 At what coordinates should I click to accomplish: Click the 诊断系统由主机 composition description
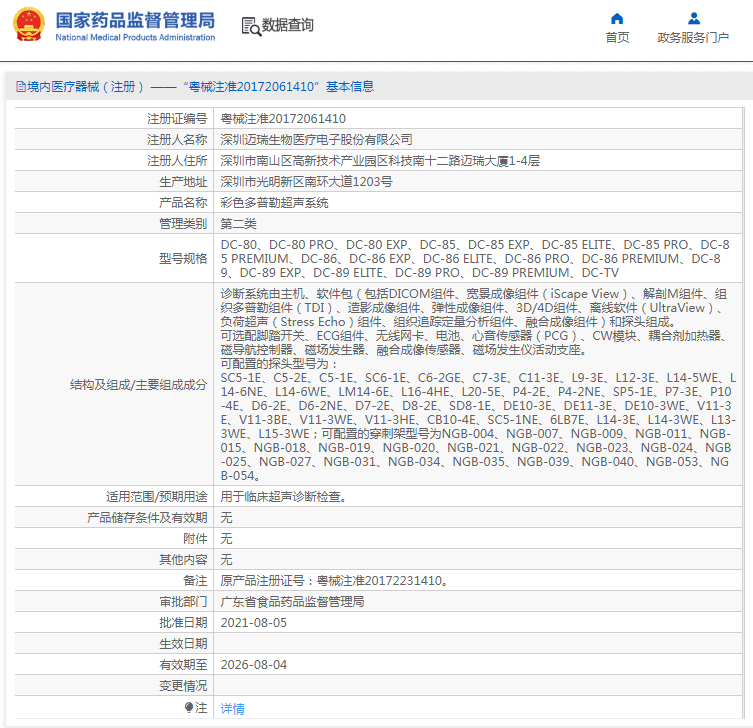click(x=477, y=384)
